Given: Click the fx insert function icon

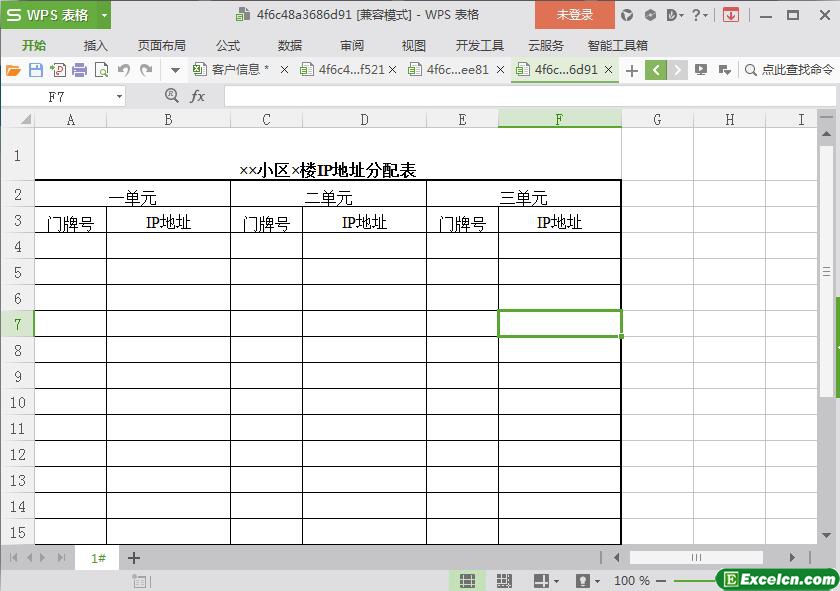Looking at the screenshot, I should point(198,96).
